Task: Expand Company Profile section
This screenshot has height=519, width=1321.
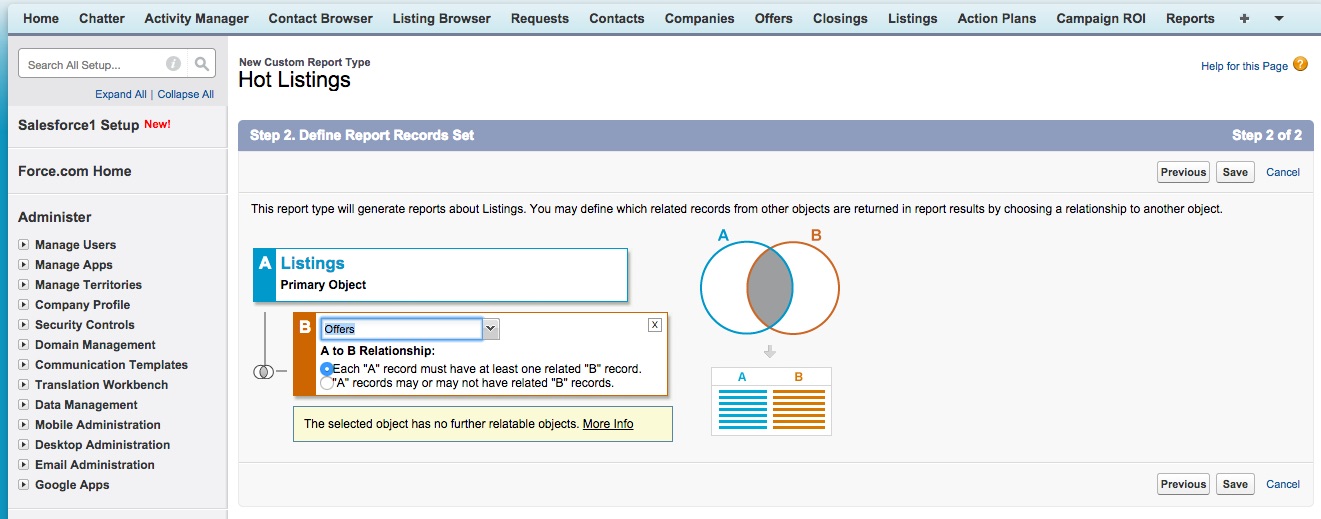Action: coord(24,305)
